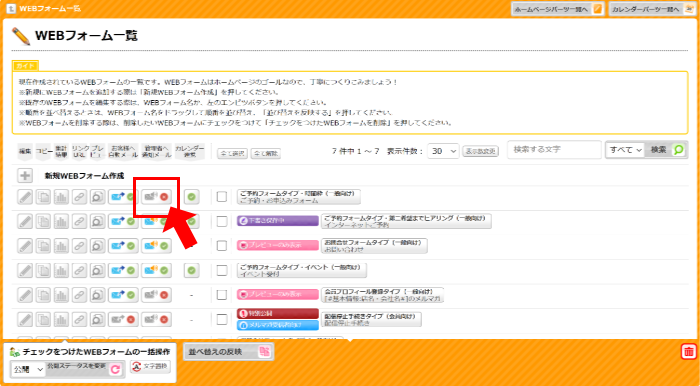Click the purple 下書き保存中 status badge
The width and height of the screenshot is (700, 386).
(x=278, y=221)
